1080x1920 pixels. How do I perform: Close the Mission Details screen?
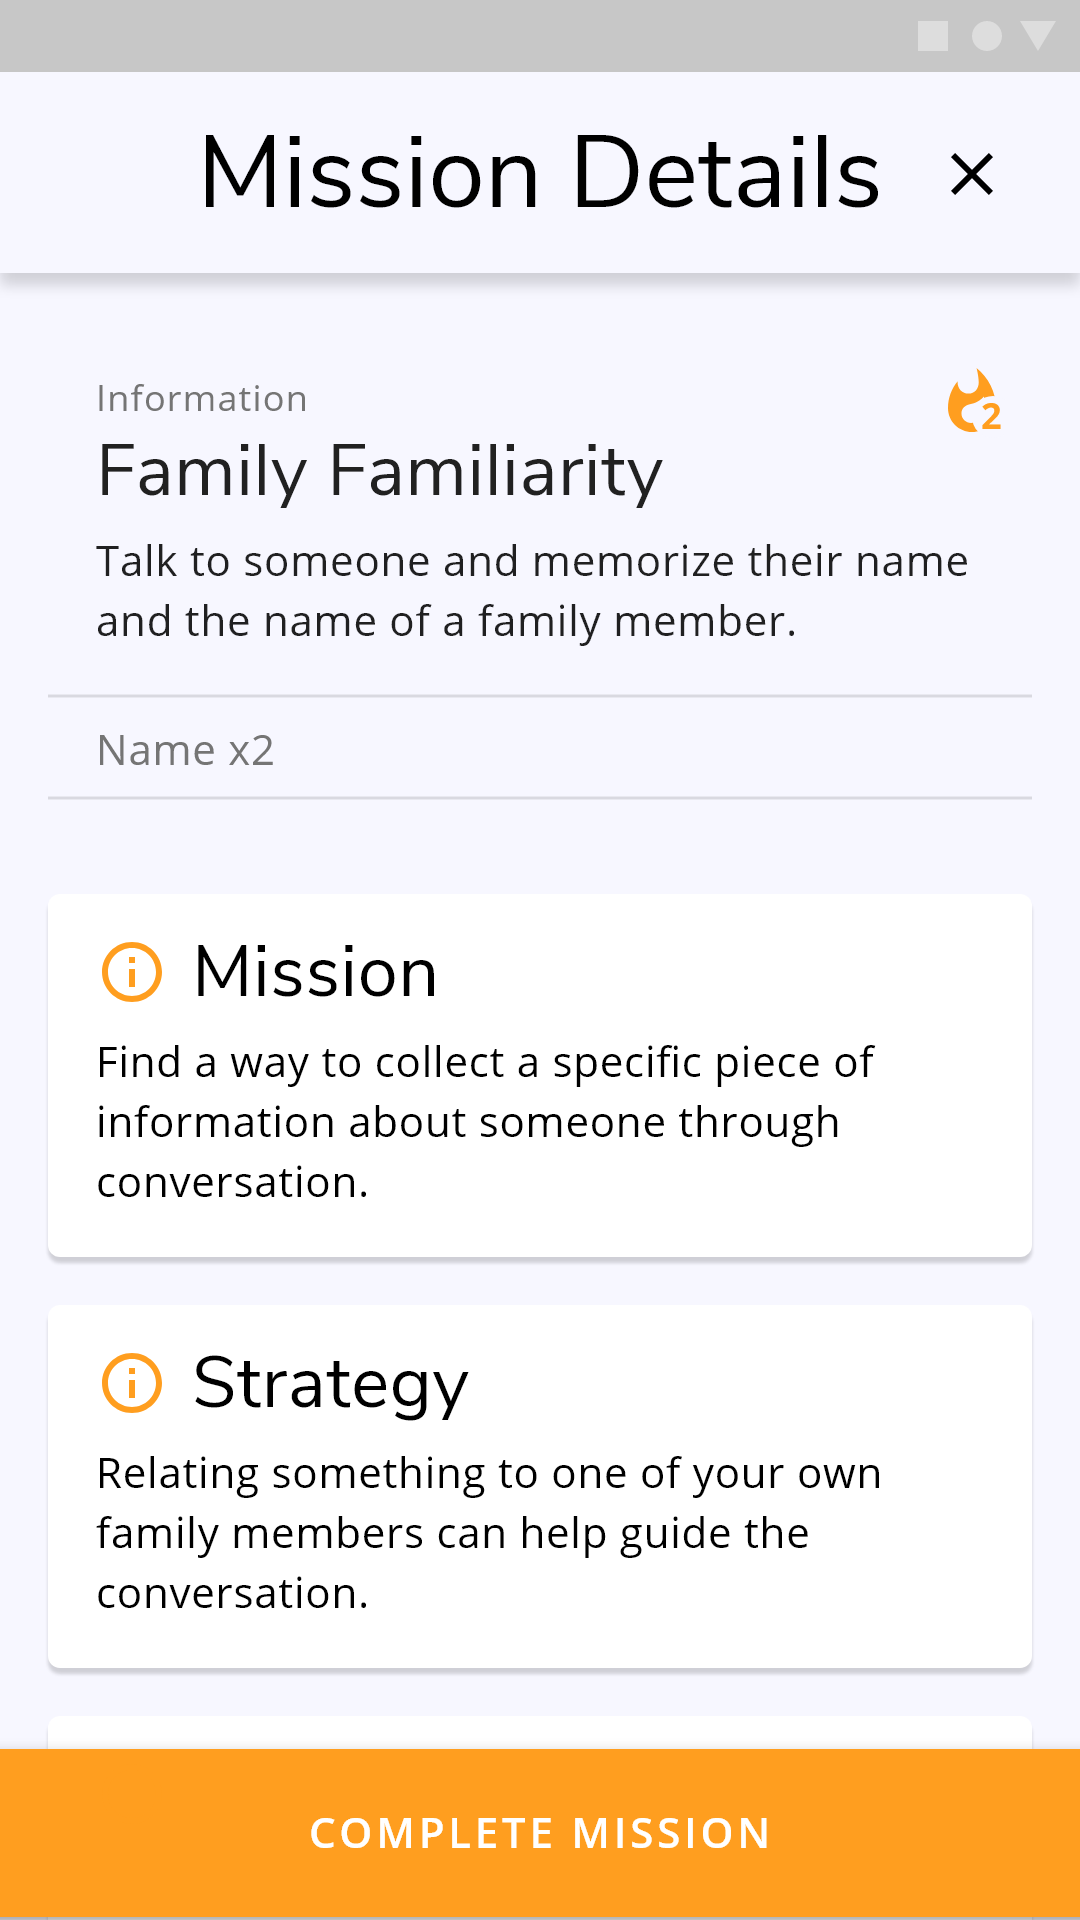point(971,174)
